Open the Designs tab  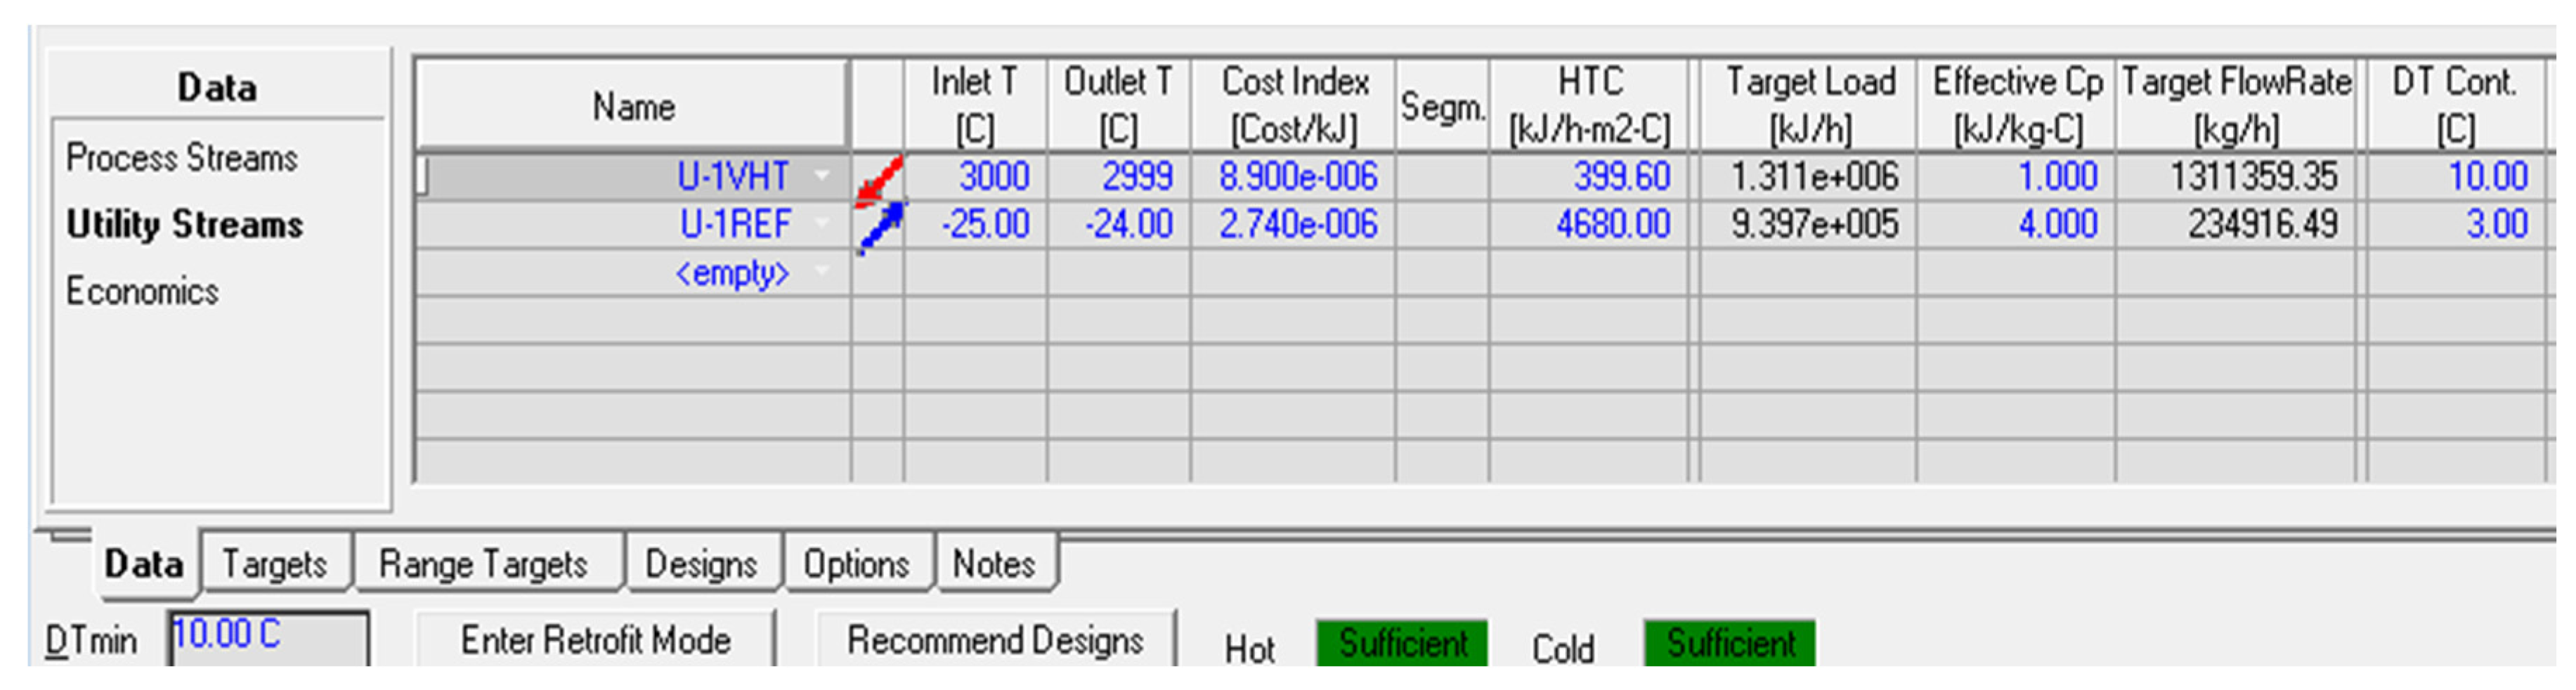pyautogui.click(x=701, y=564)
